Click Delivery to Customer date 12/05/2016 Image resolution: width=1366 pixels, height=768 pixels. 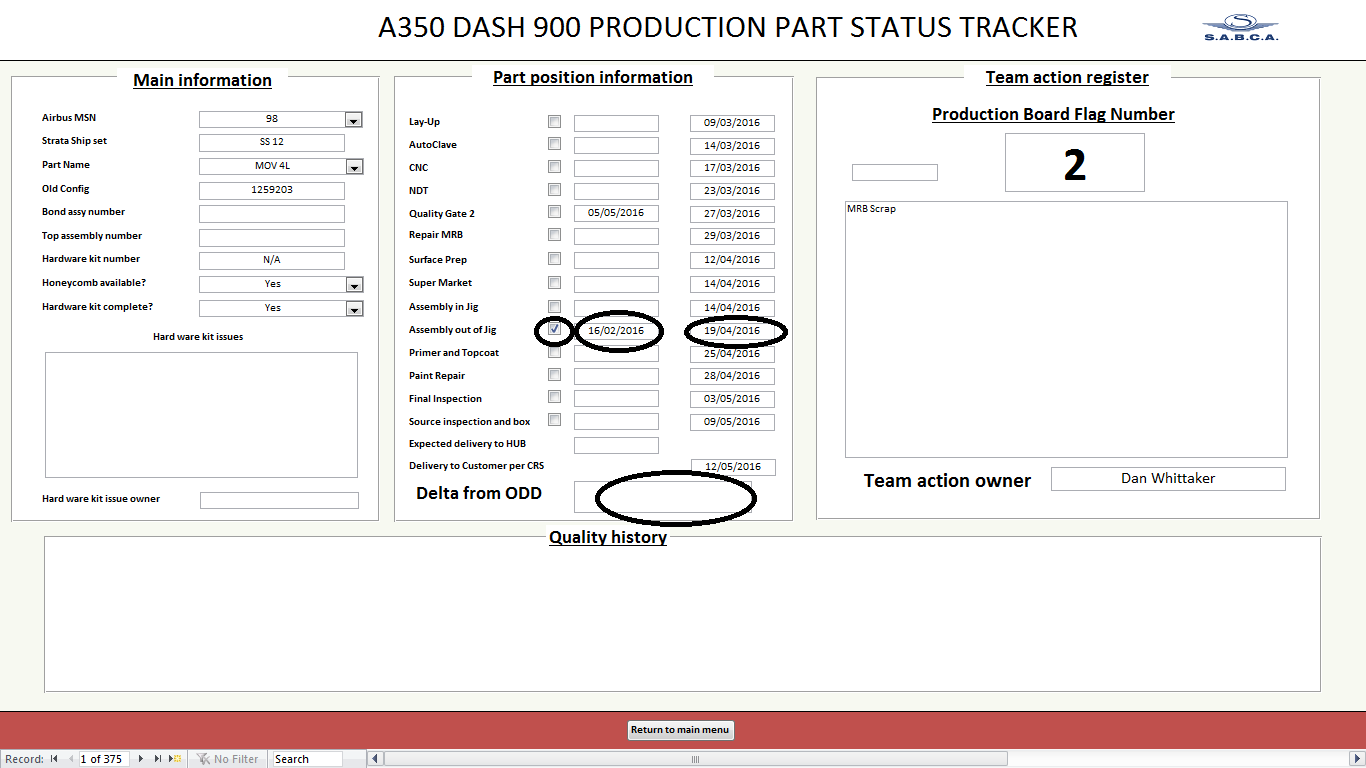[733, 468]
